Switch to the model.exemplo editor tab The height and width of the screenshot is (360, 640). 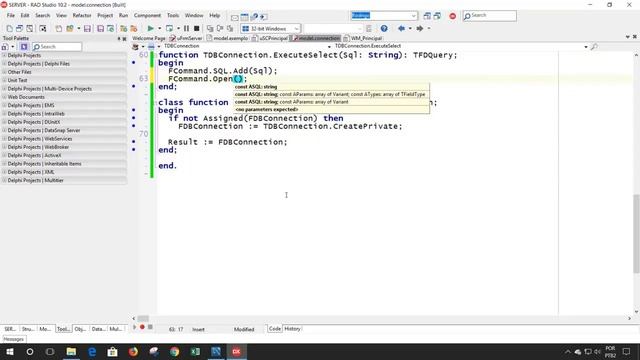pos(227,38)
